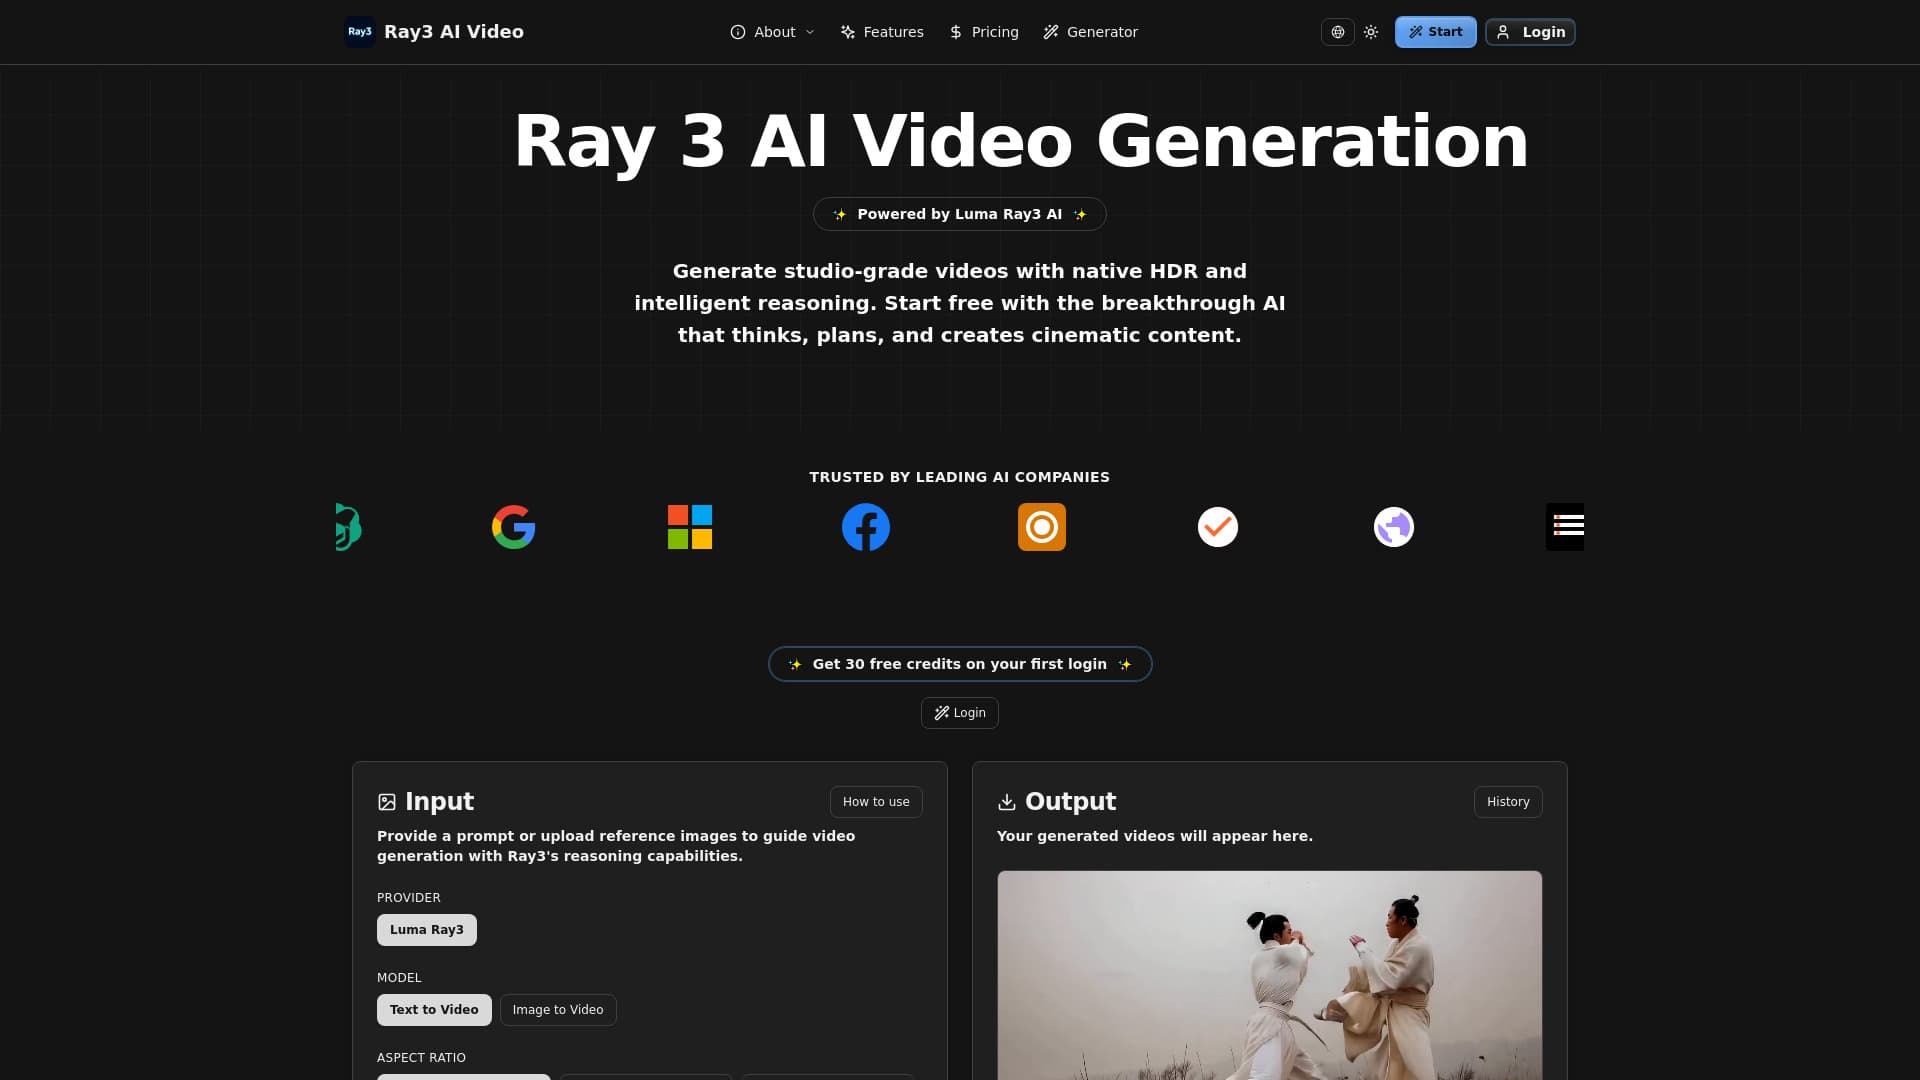Open the Pricing page from navbar
The image size is (1920, 1080).
point(984,31)
